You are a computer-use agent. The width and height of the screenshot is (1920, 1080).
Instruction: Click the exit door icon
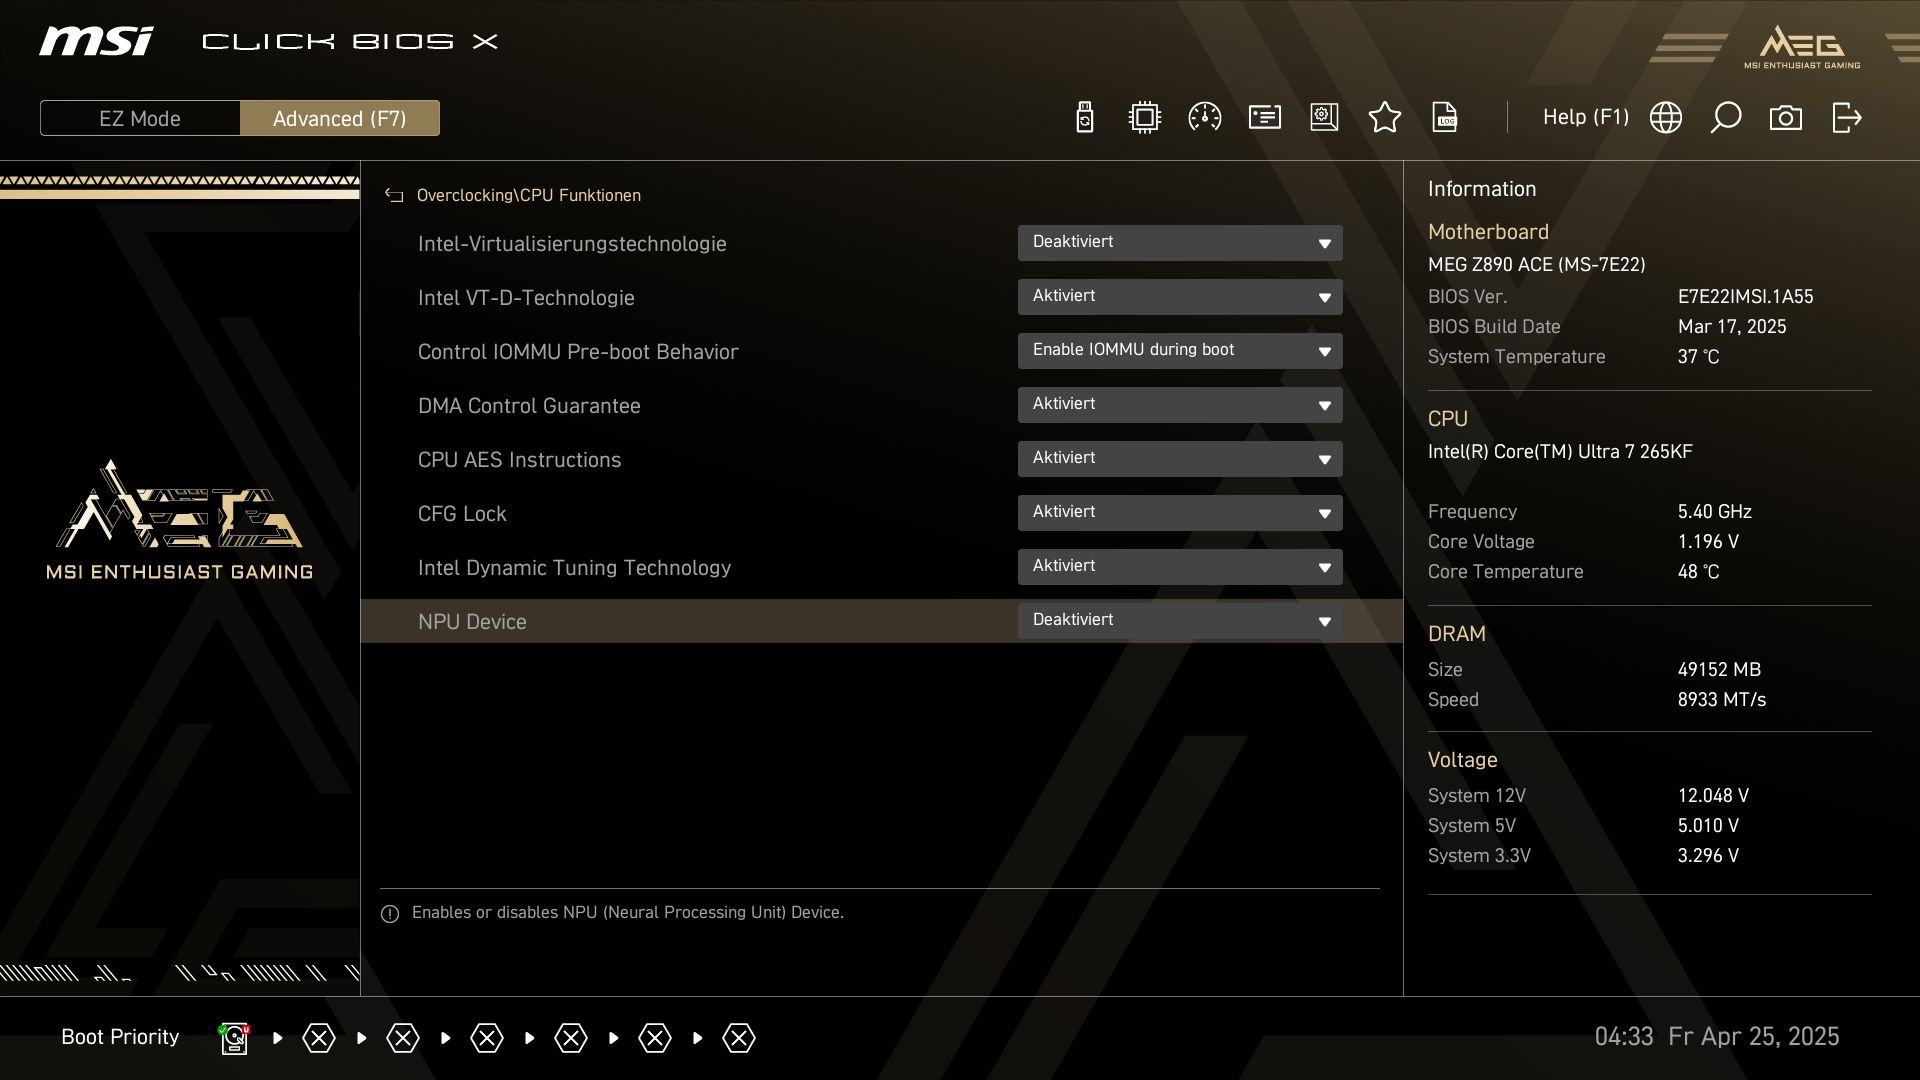(x=1846, y=118)
